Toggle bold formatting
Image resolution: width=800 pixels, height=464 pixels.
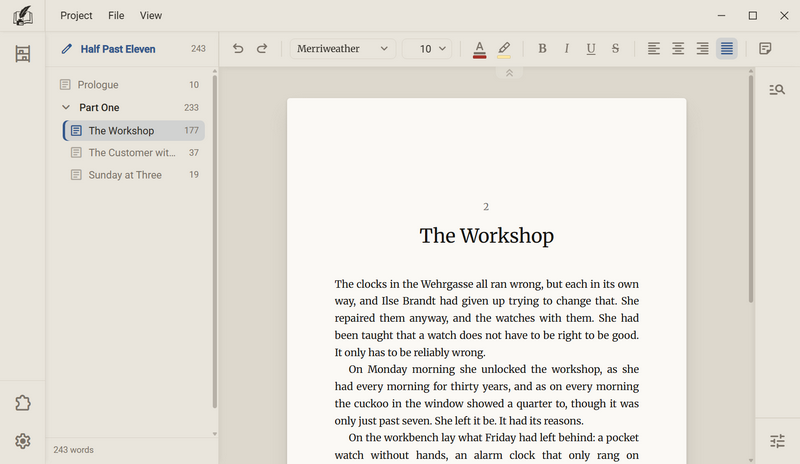[542, 48]
